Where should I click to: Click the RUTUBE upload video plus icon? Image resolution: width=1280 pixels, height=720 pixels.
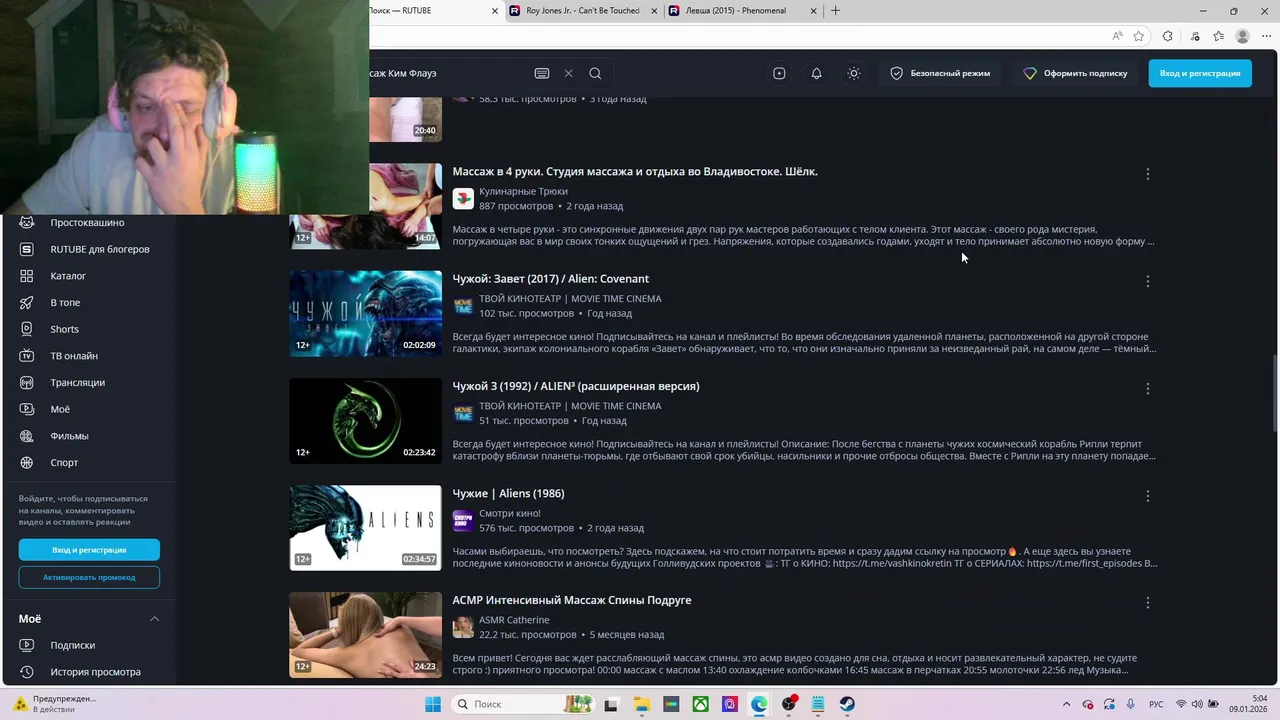[779, 73]
